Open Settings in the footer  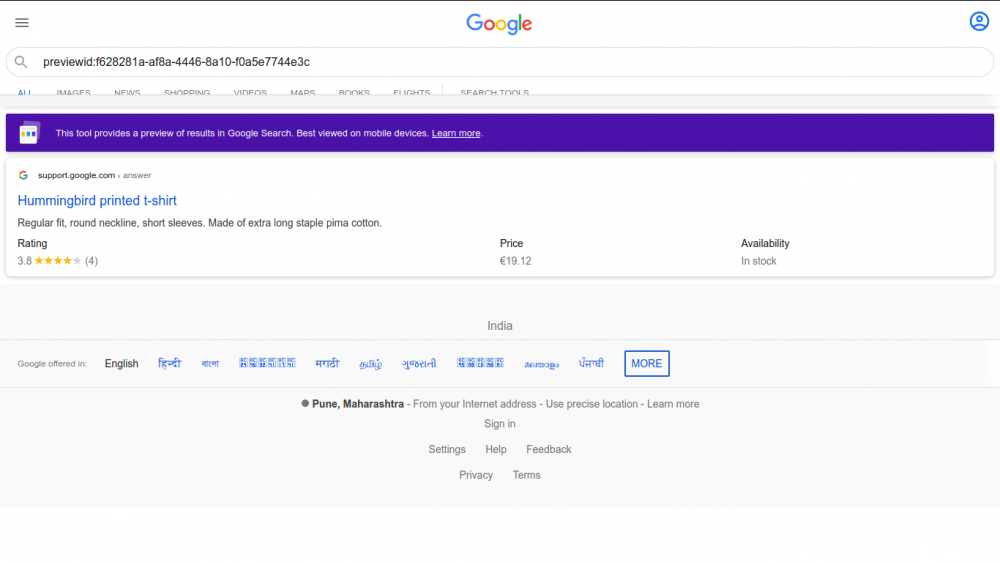pyautogui.click(x=447, y=450)
